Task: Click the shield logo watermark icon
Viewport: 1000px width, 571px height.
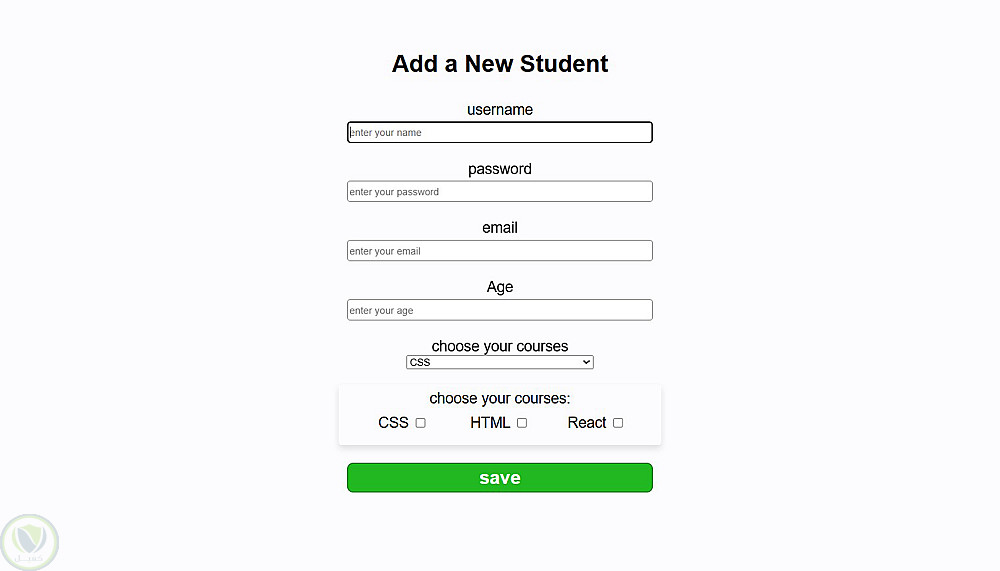Action: (30, 542)
